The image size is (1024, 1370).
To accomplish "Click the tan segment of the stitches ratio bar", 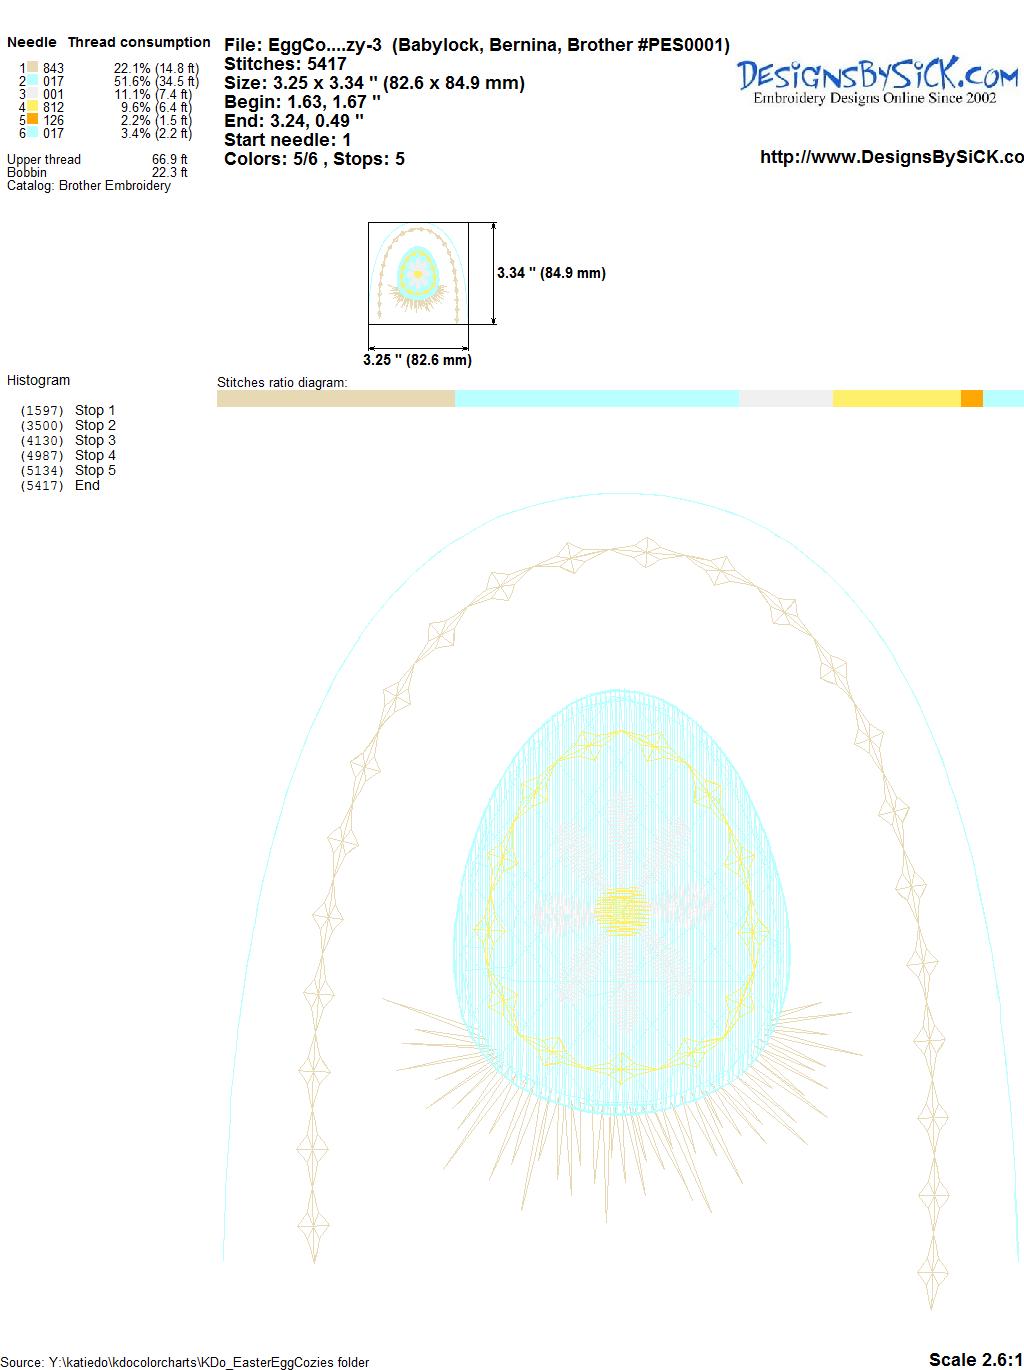I will tap(335, 399).
